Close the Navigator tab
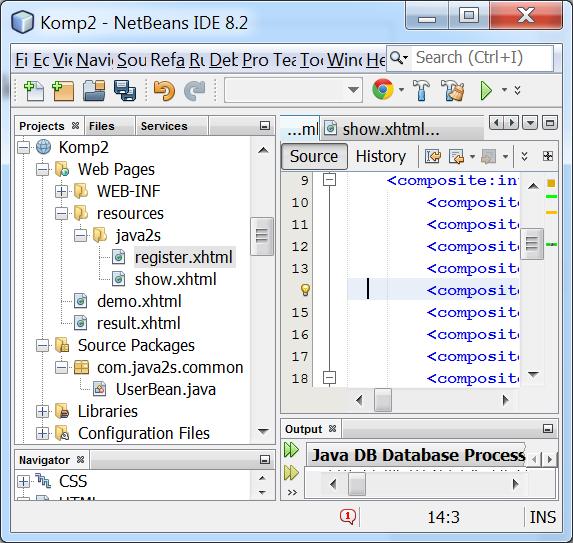Image resolution: width=573 pixels, height=543 pixels. [80, 459]
